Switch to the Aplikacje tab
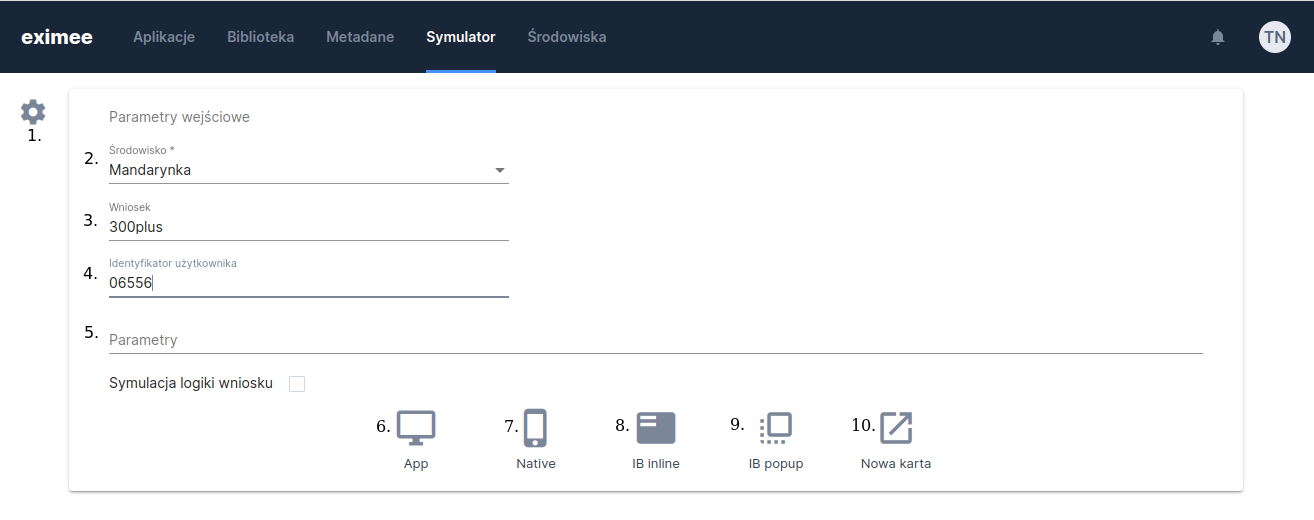 coord(164,37)
